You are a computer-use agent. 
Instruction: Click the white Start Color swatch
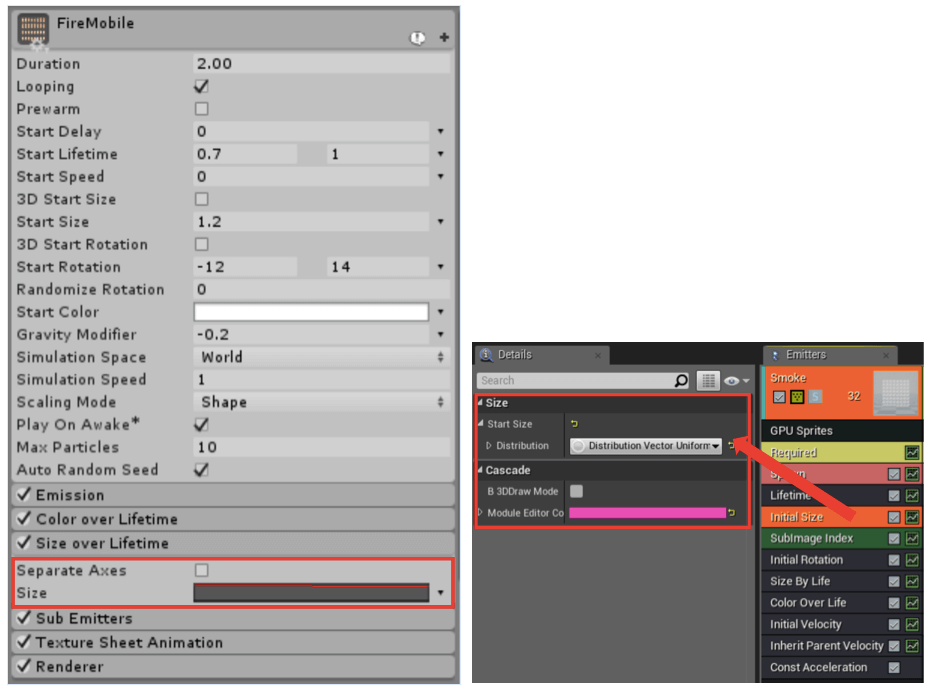point(311,312)
